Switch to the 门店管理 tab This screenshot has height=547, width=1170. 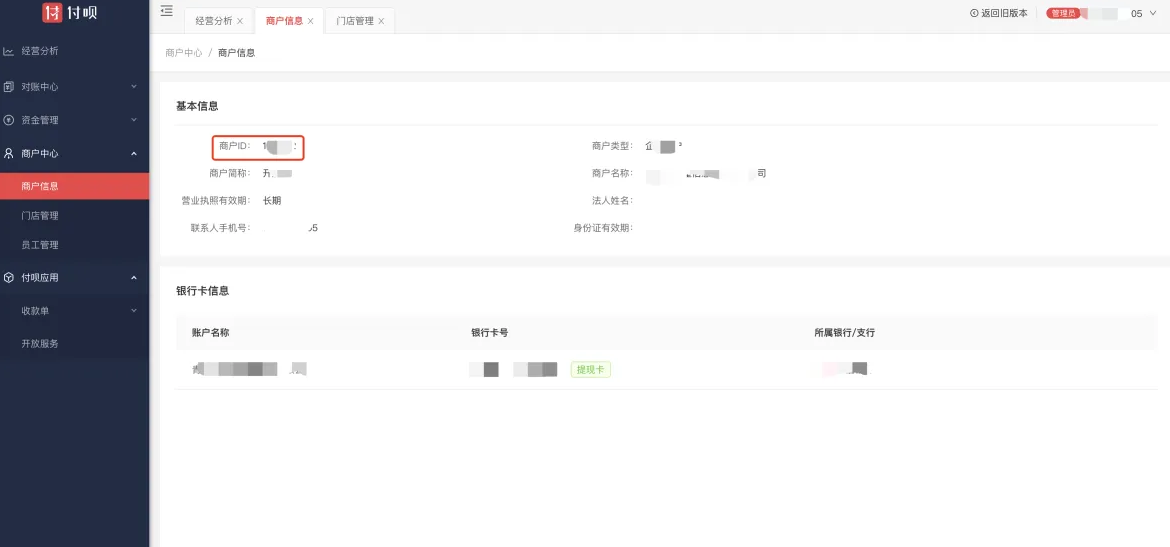click(x=354, y=21)
